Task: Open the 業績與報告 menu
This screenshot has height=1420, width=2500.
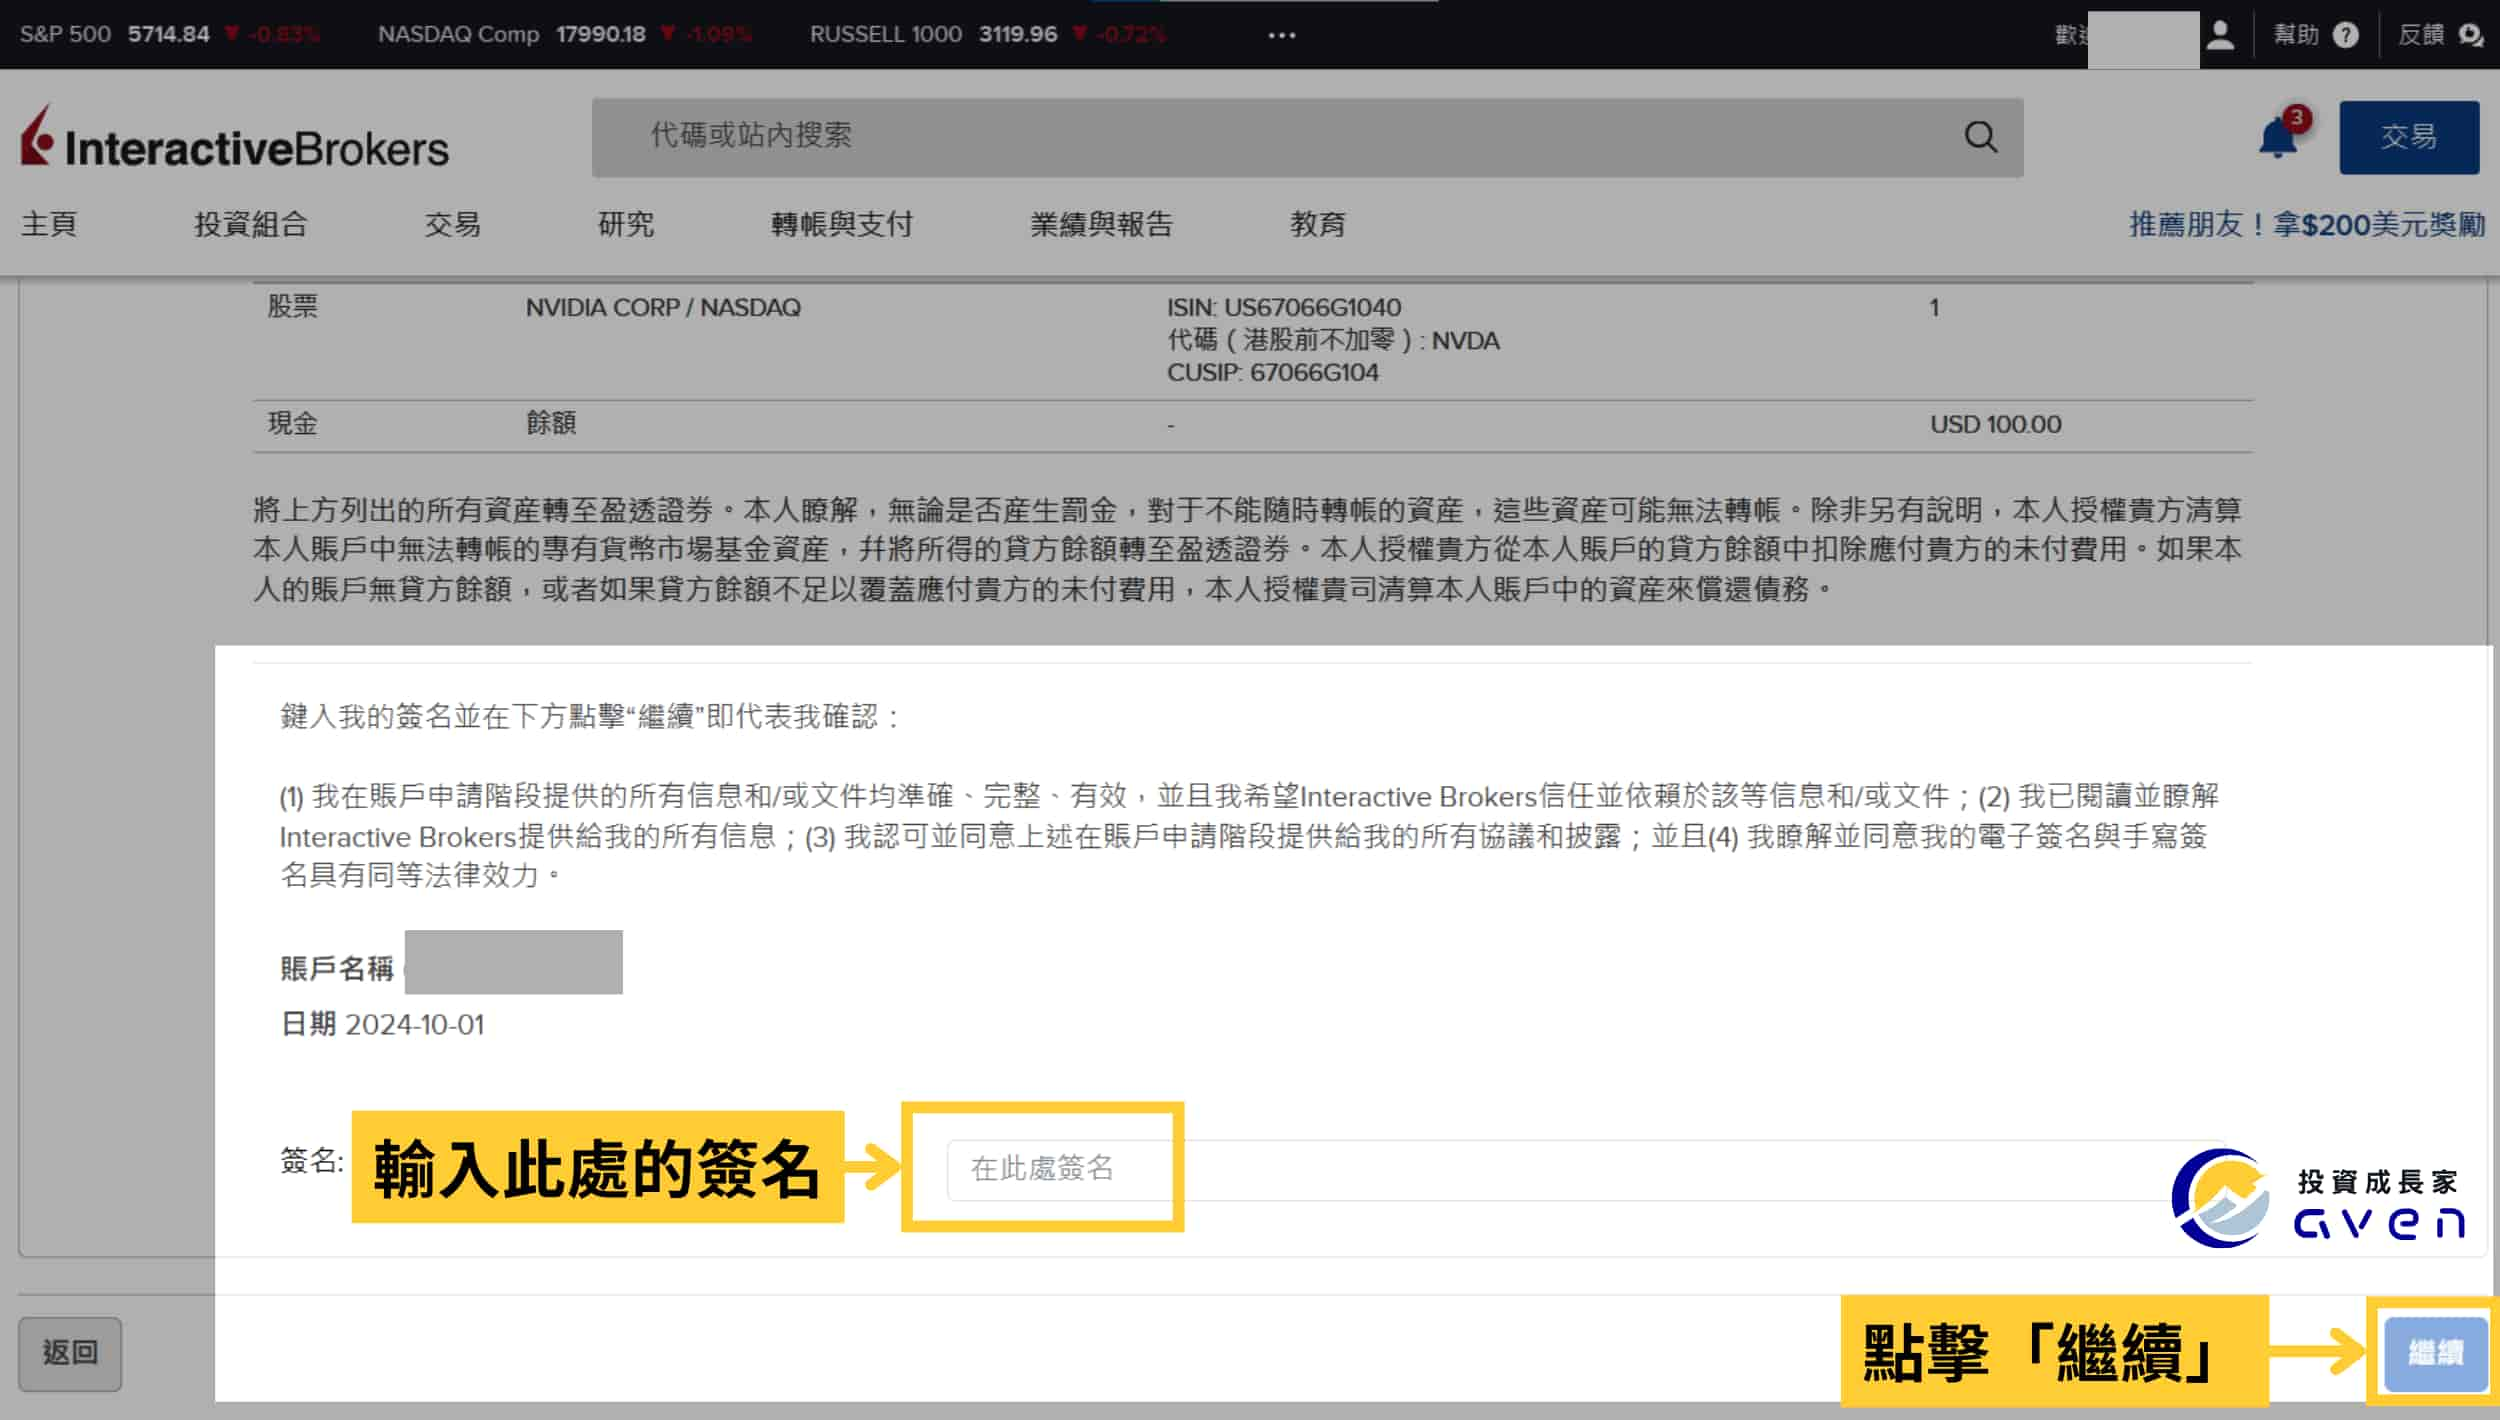Action: coord(1101,224)
